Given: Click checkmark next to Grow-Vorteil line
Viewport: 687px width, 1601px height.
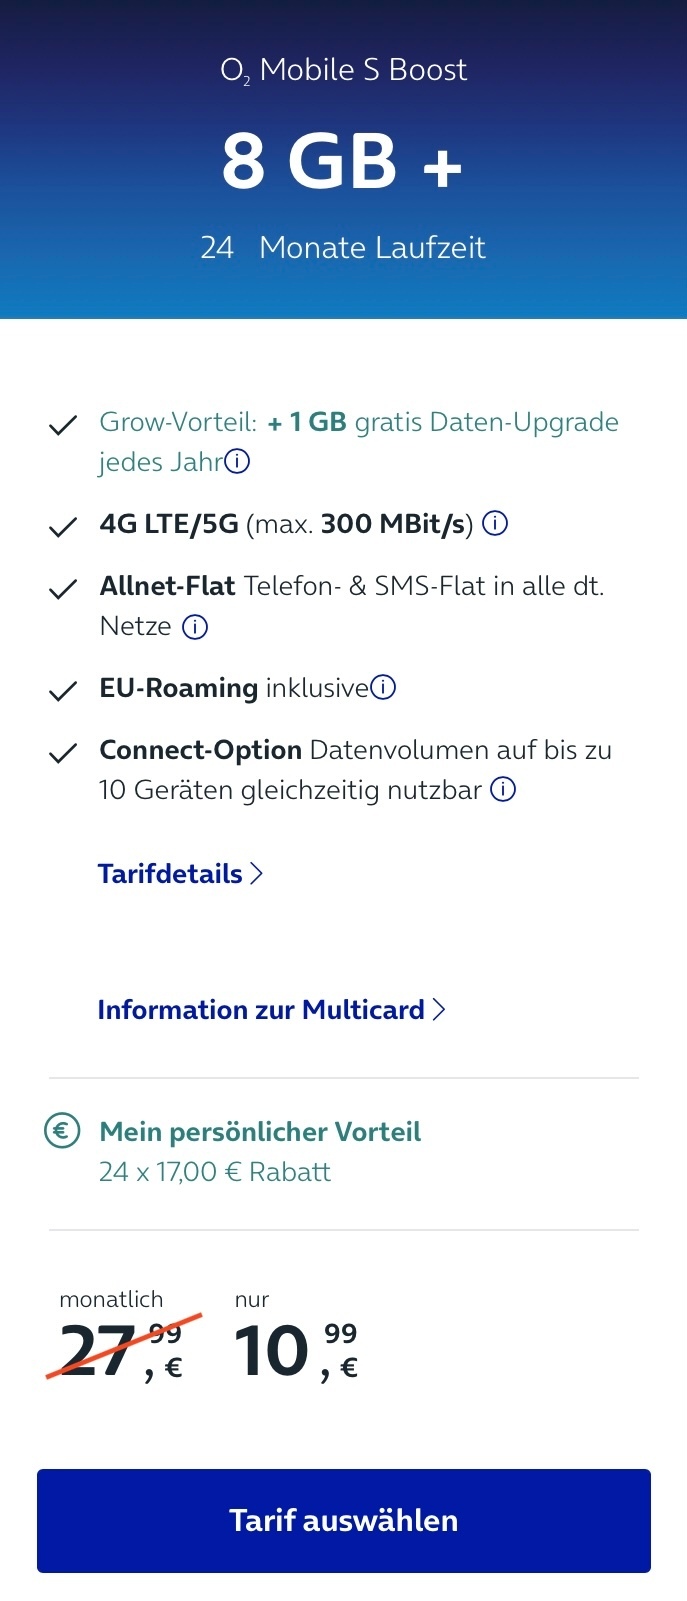Looking at the screenshot, I should [x=63, y=426].
